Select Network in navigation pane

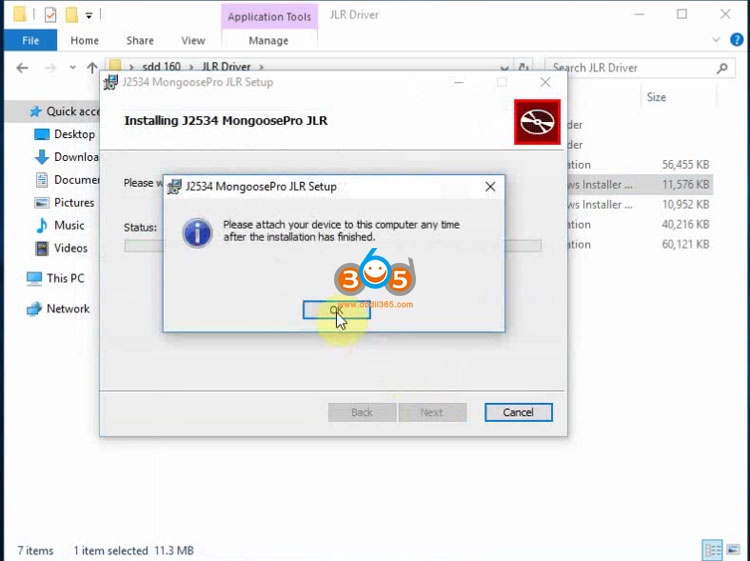tap(59, 309)
